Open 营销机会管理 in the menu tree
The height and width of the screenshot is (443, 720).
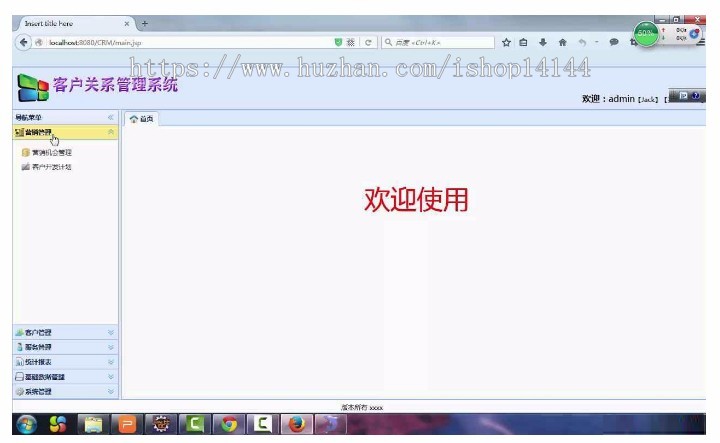(x=51, y=152)
